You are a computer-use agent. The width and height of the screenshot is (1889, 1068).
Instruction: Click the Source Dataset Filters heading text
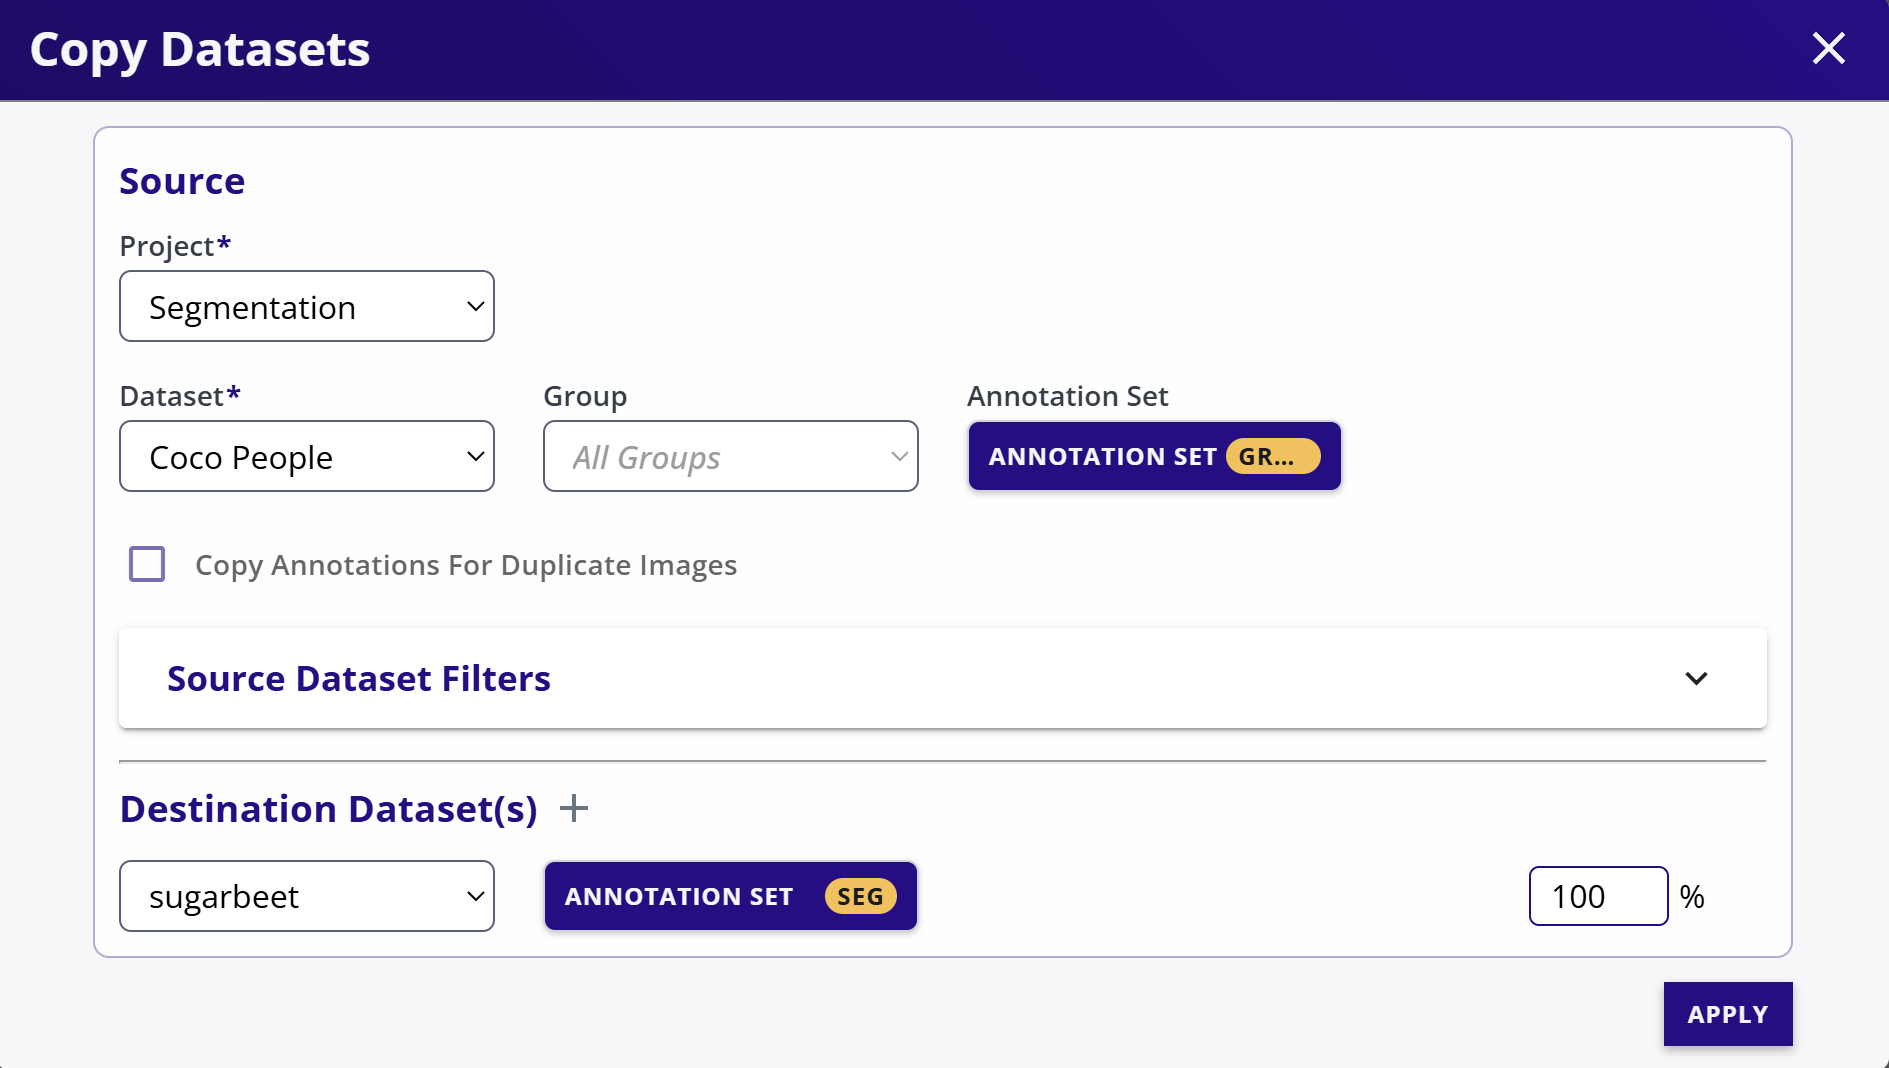click(359, 678)
